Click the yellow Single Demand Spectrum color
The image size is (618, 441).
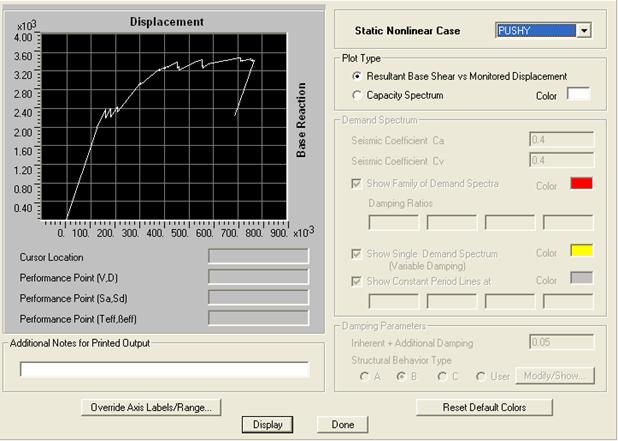pyautogui.click(x=581, y=251)
